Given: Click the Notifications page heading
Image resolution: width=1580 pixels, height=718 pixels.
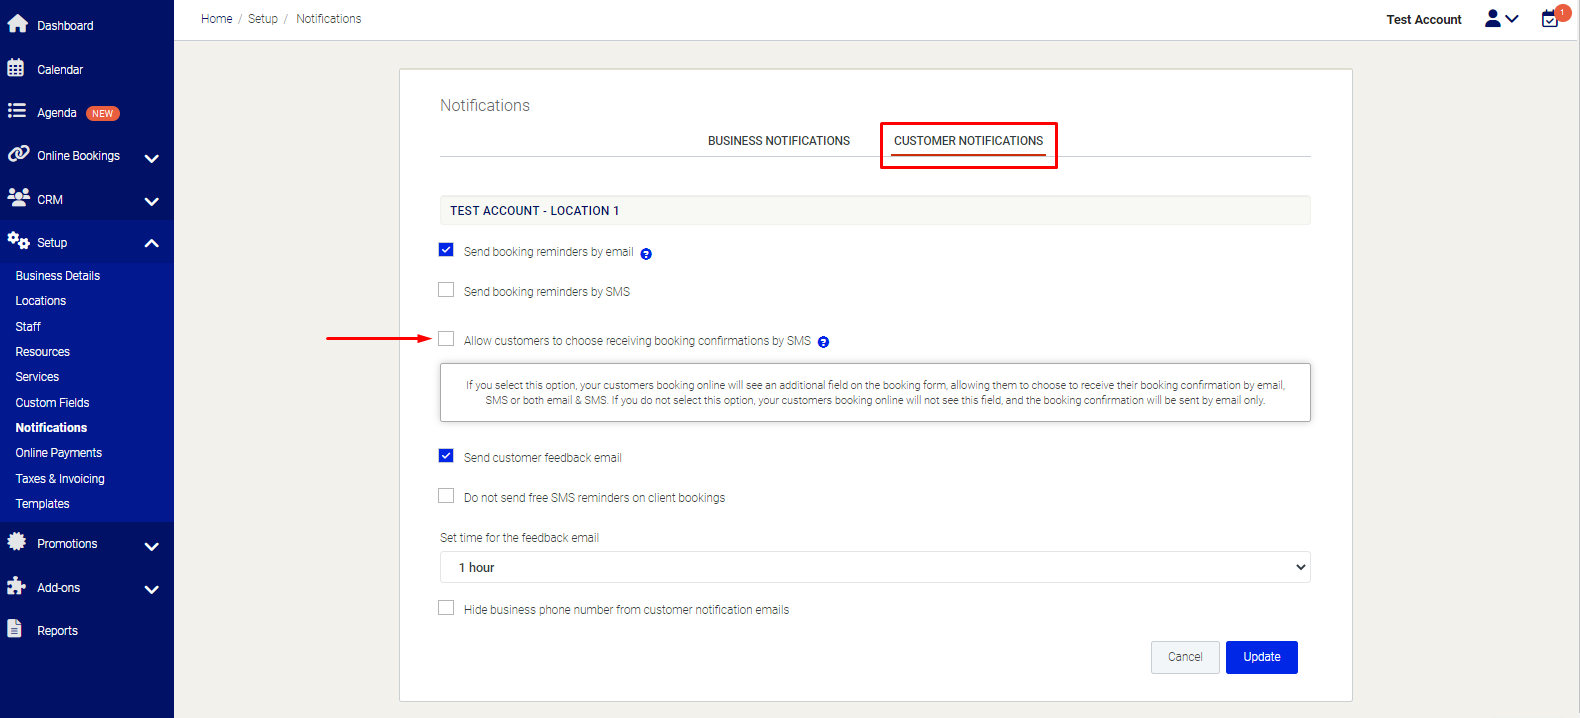Looking at the screenshot, I should point(485,105).
